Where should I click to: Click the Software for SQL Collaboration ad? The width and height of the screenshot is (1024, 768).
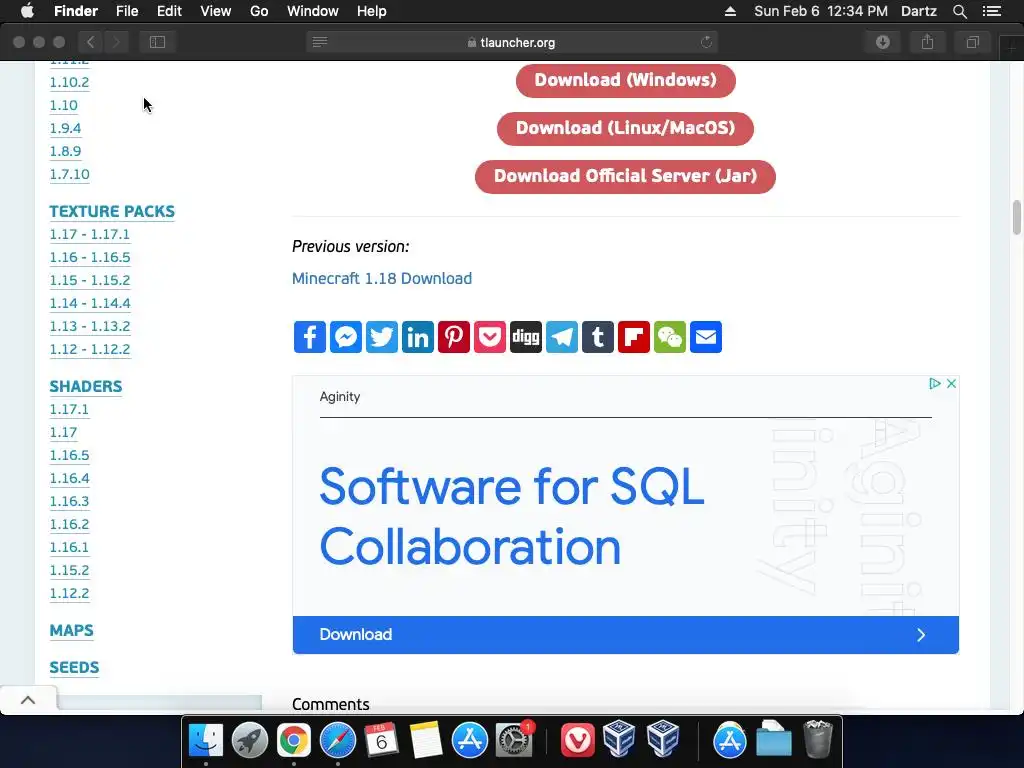coord(512,516)
